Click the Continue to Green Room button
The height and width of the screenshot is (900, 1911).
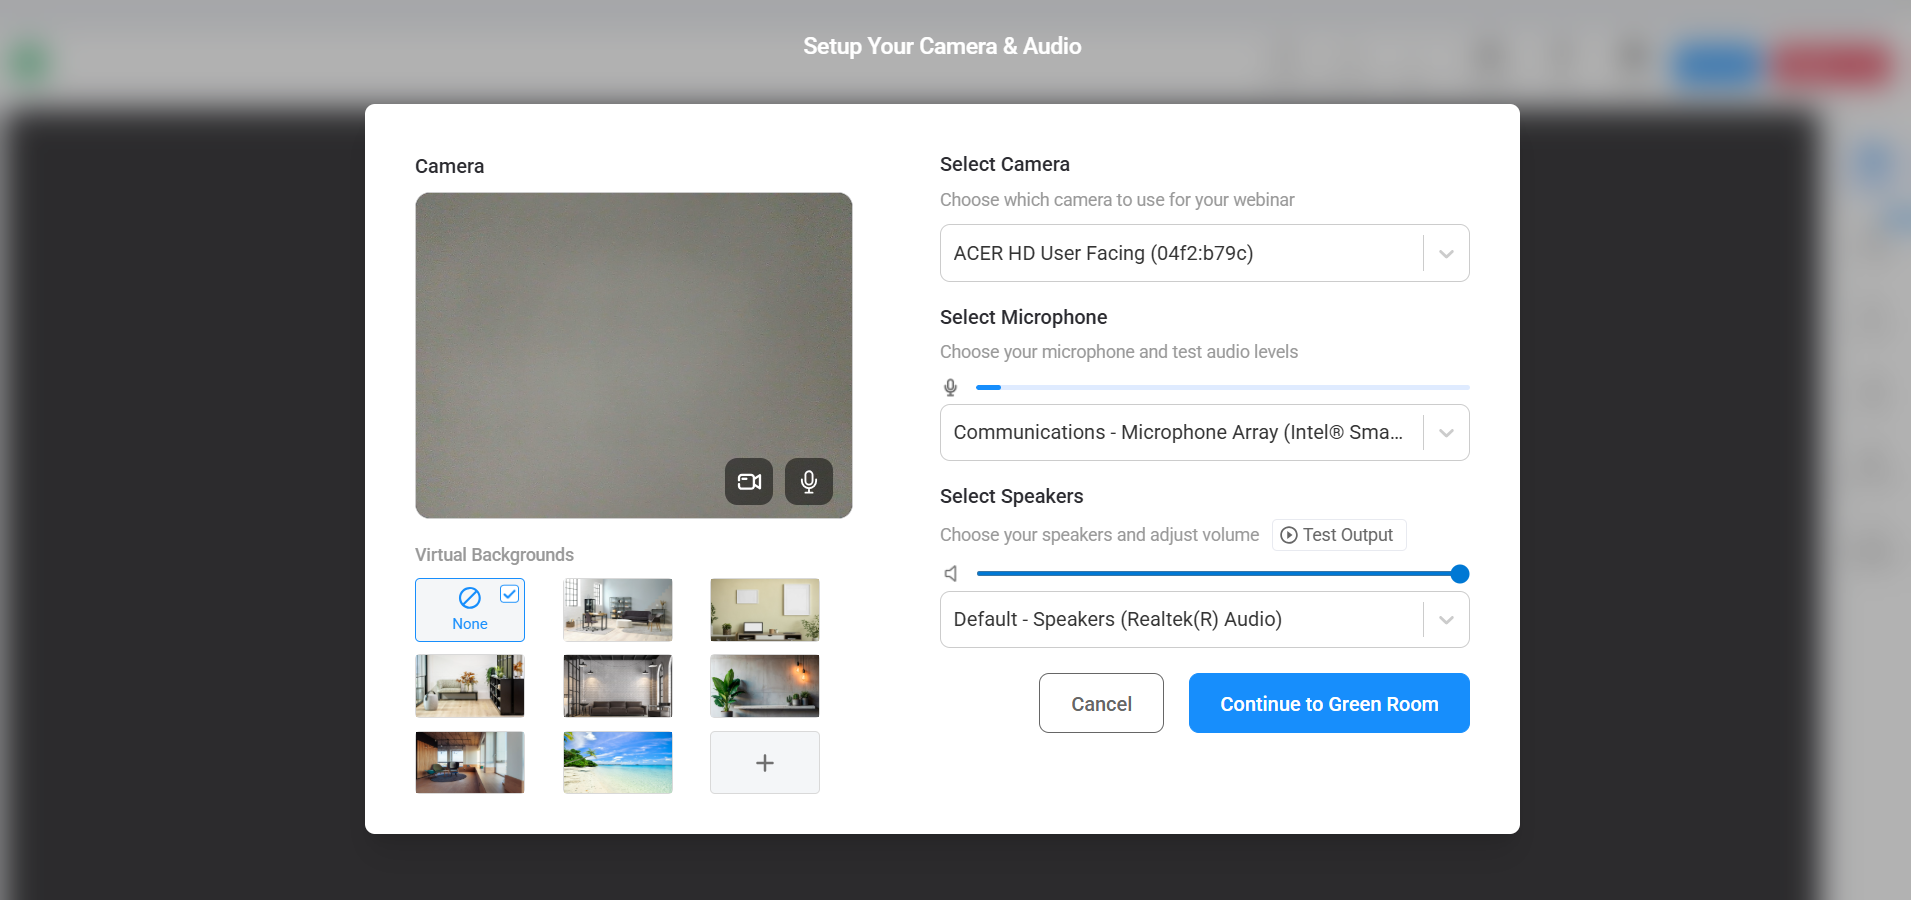tap(1328, 703)
